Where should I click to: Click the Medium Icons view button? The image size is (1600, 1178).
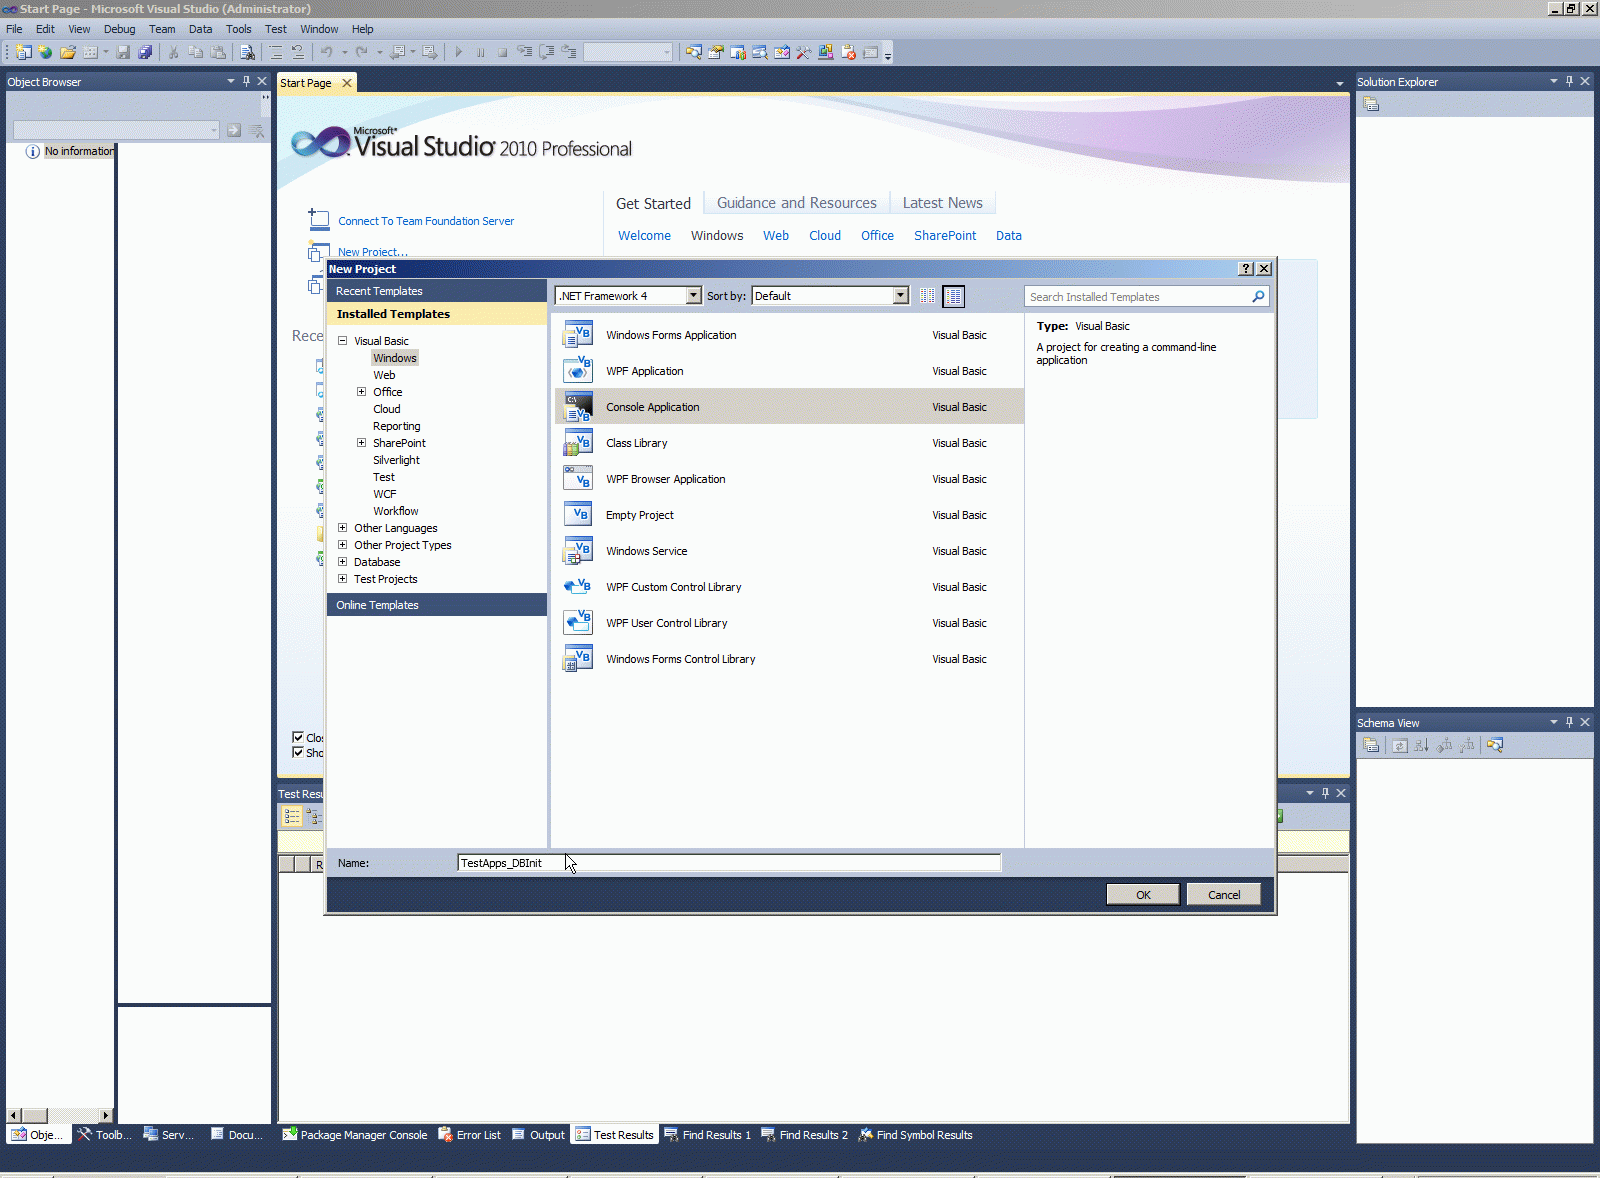click(x=954, y=296)
